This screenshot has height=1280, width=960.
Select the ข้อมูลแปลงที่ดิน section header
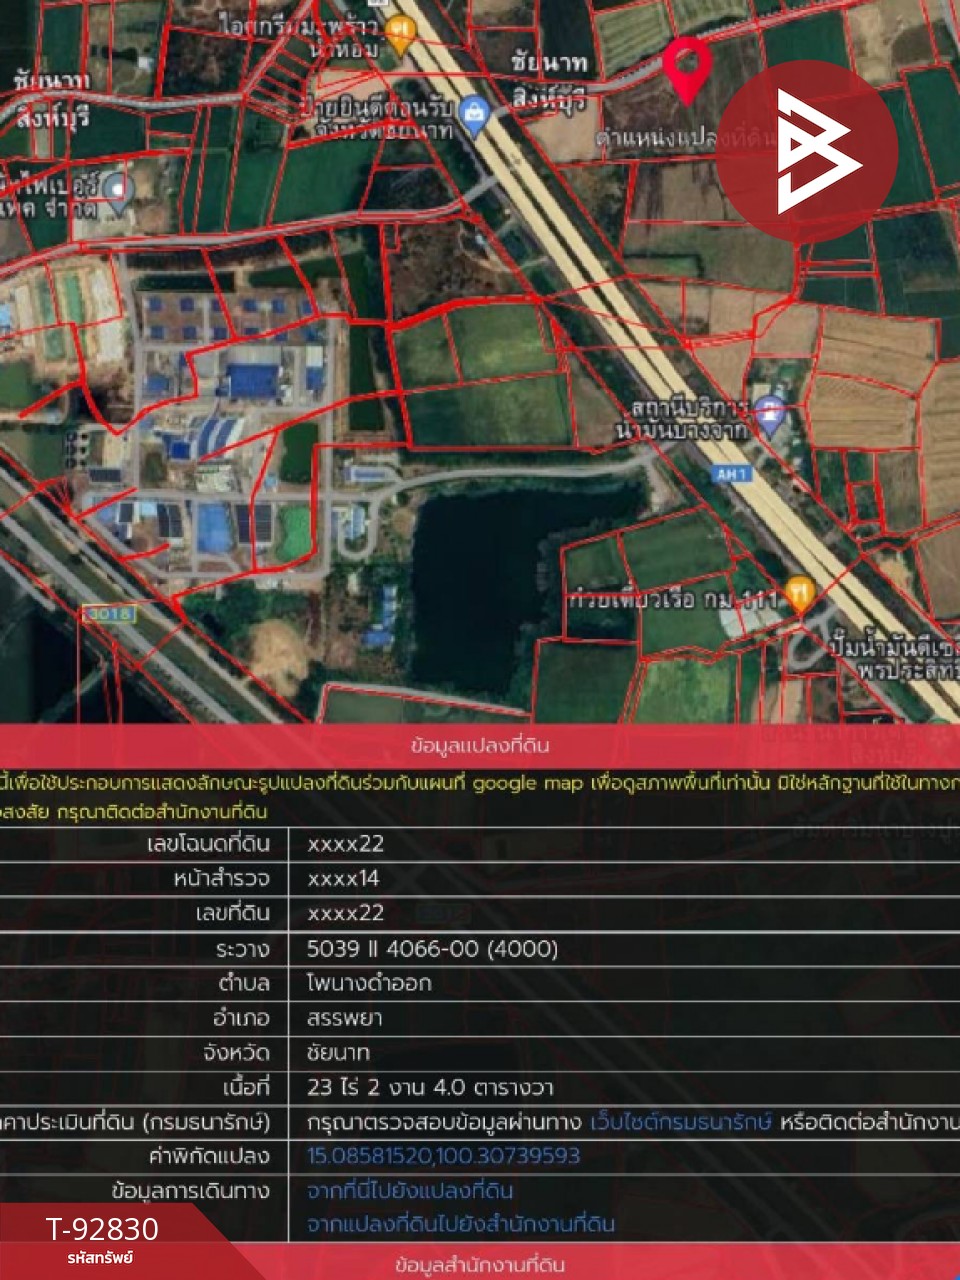click(x=480, y=745)
